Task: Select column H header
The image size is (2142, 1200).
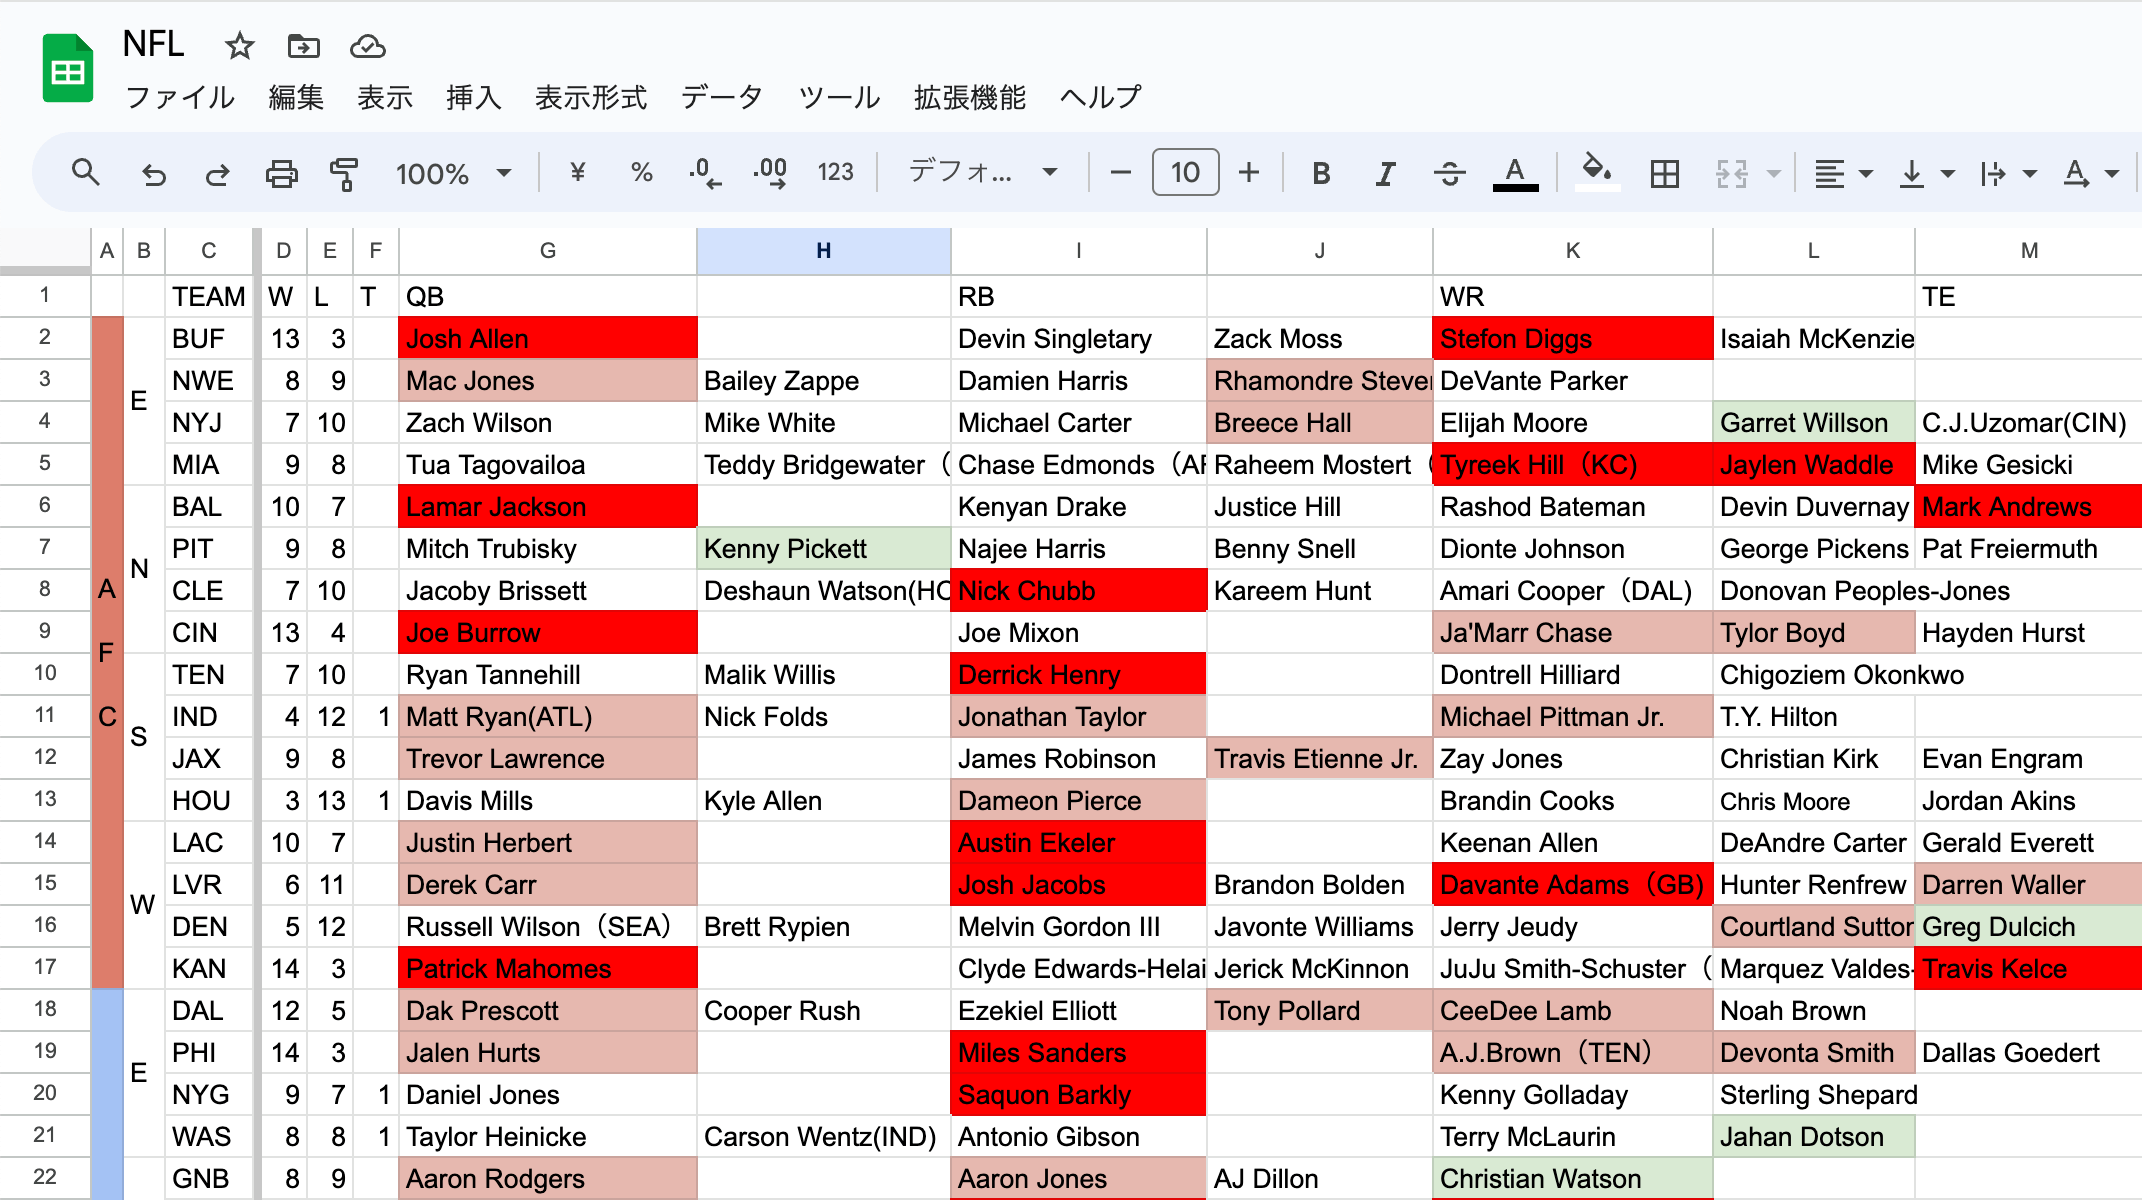Action: (823, 251)
